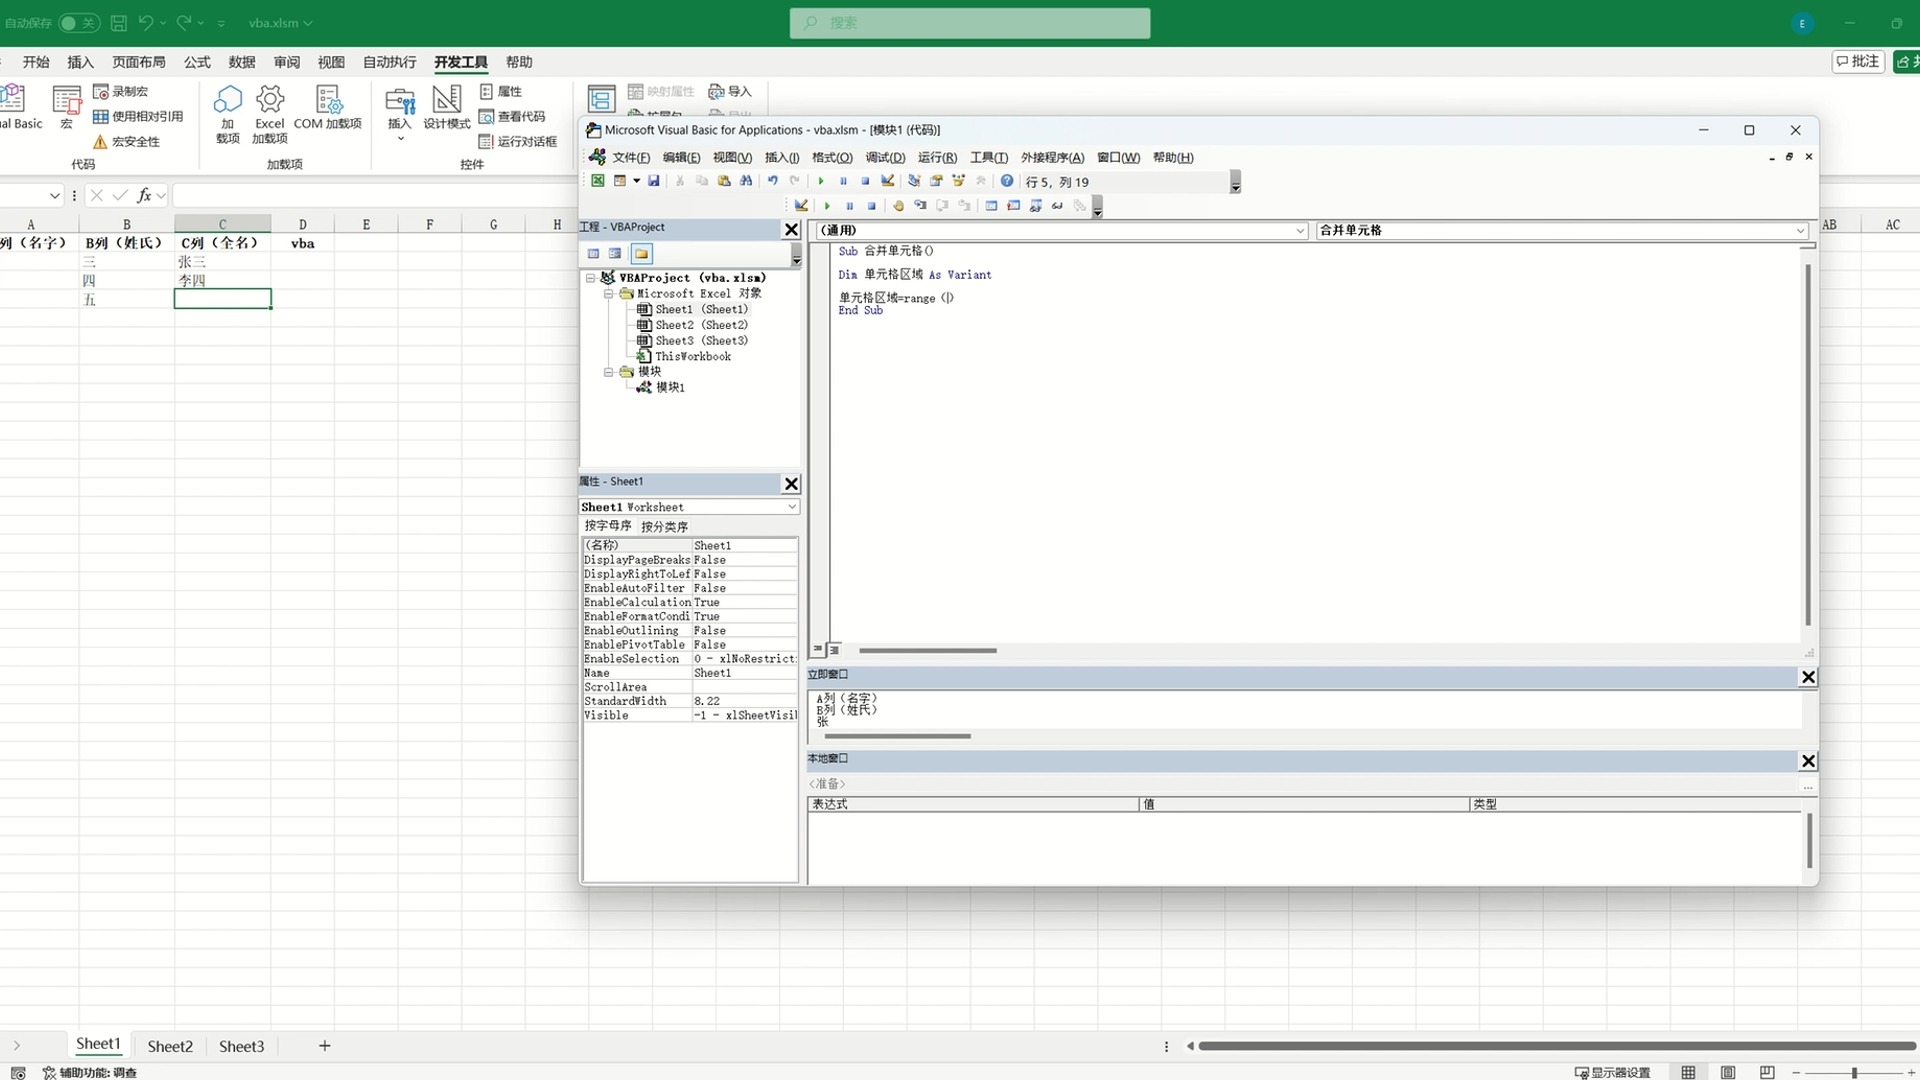This screenshot has height=1080, width=1920.
Task: Open Properties Window icon in toolbar
Action: point(936,181)
